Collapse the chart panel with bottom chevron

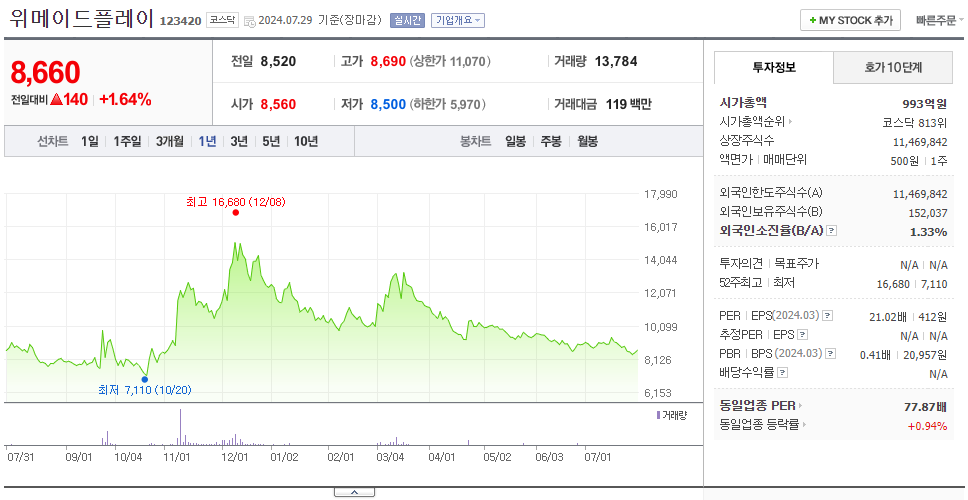354,493
